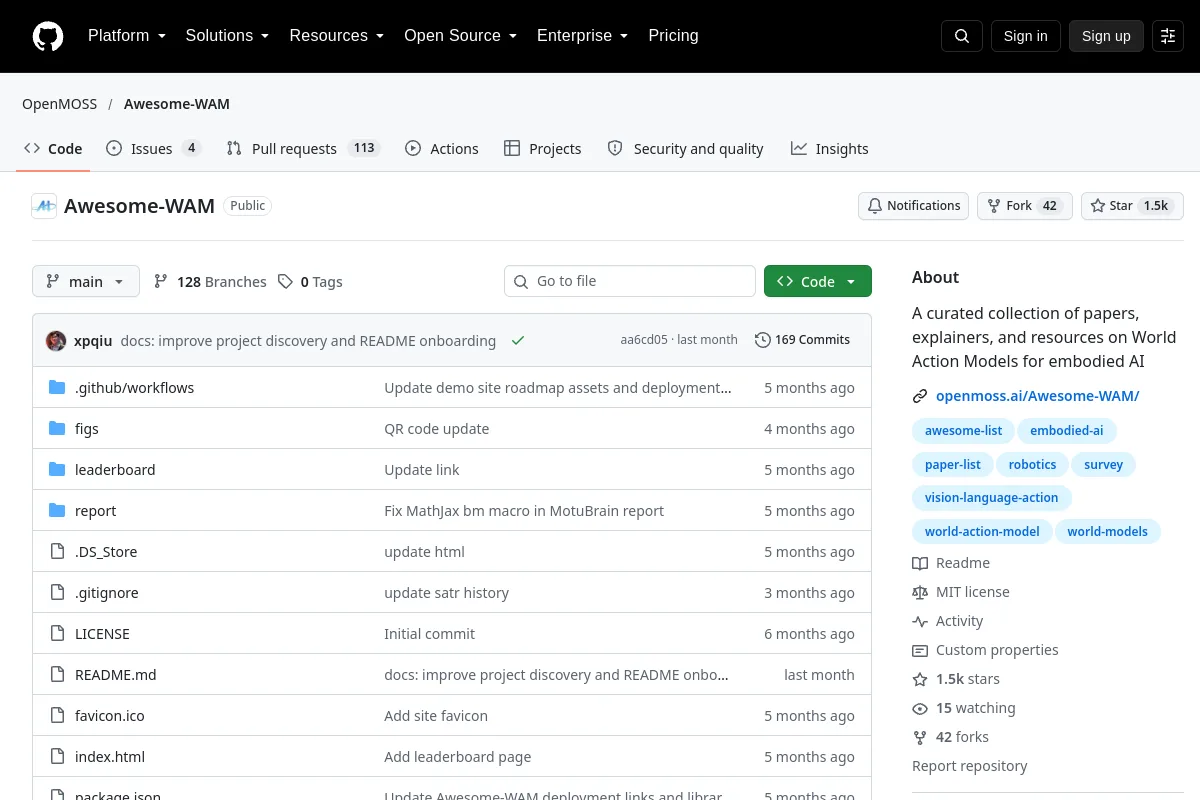This screenshot has height=800, width=1200.
Task: Click the eye icon beside 15 watching
Action: pyautogui.click(x=920, y=708)
